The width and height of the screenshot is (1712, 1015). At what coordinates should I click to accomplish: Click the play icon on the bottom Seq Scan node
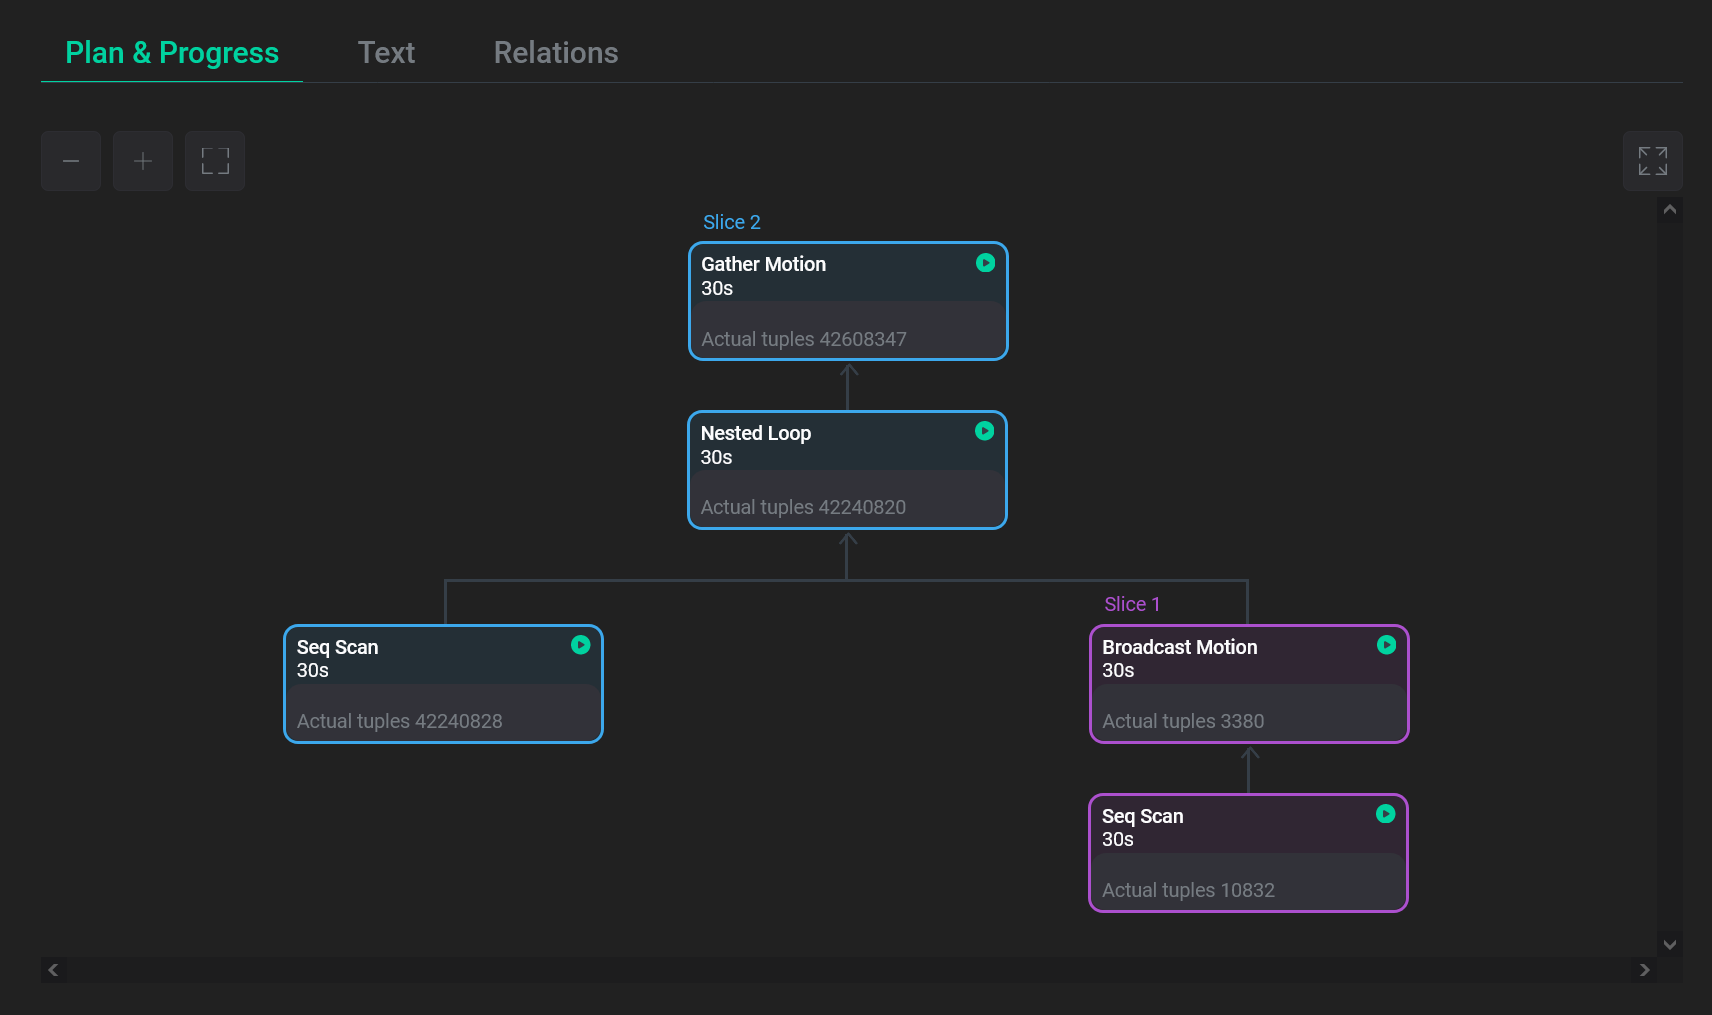point(1386,814)
